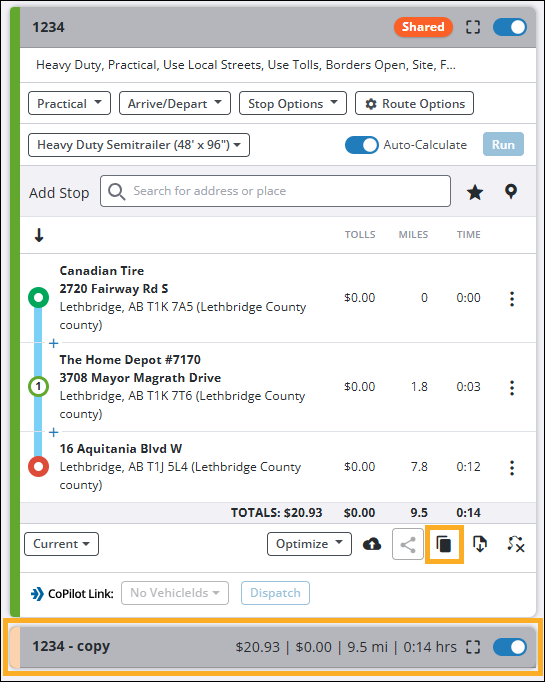
Task: Select the 16 Aquitania Blvd W stop
Action: (121, 448)
